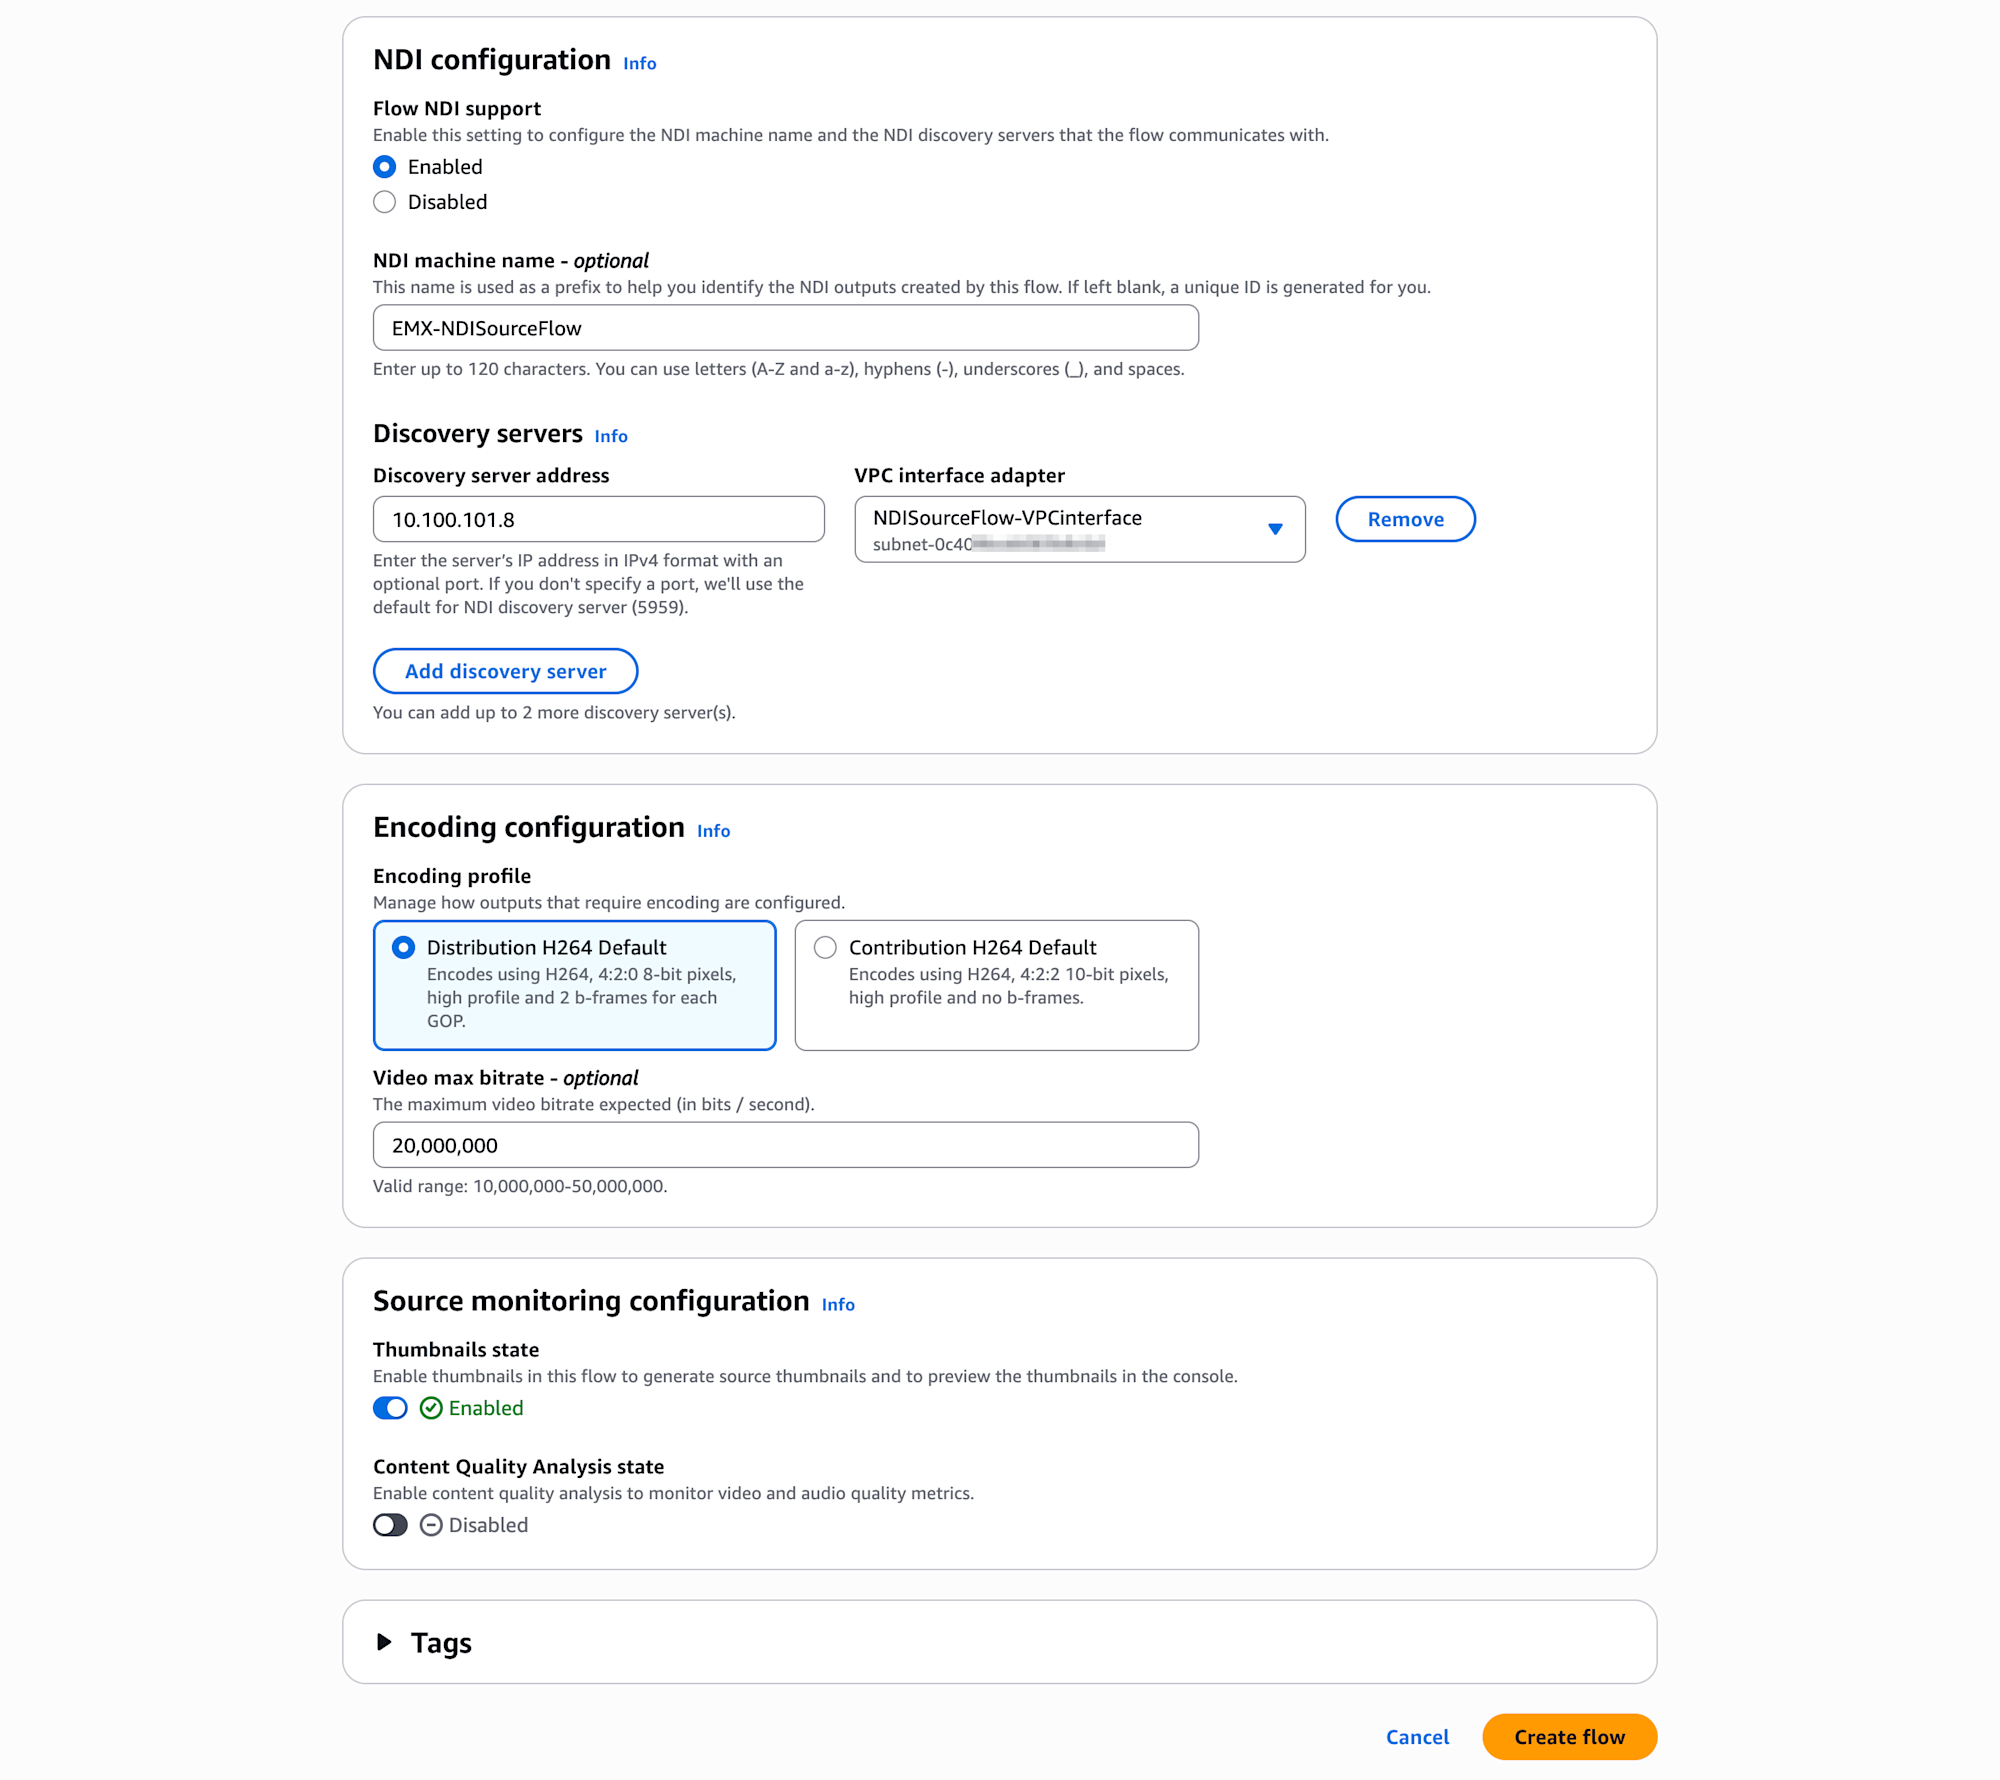Screen dimensions: 2000x1780
Task: Select the Enabled radio for Flow NDI support
Action: point(385,167)
